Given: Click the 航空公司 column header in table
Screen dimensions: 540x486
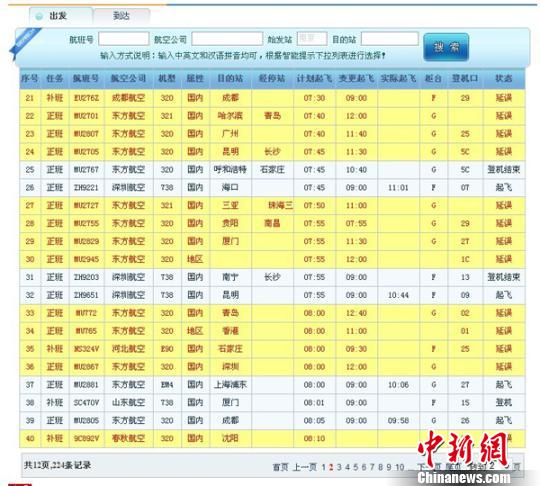Looking at the screenshot, I should pos(128,79).
